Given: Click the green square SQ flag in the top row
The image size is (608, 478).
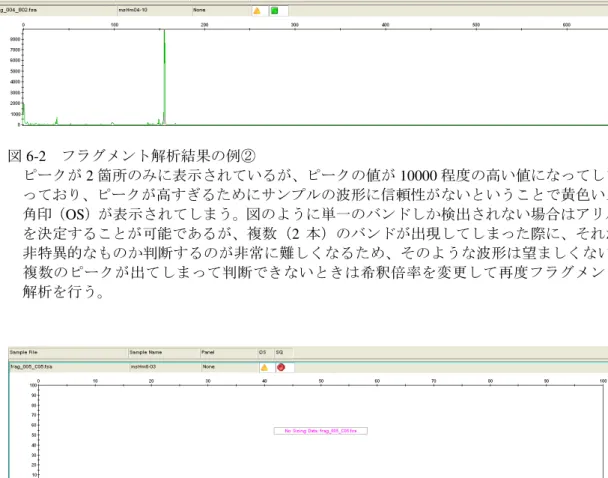Looking at the screenshot, I should [x=275, y=11].
